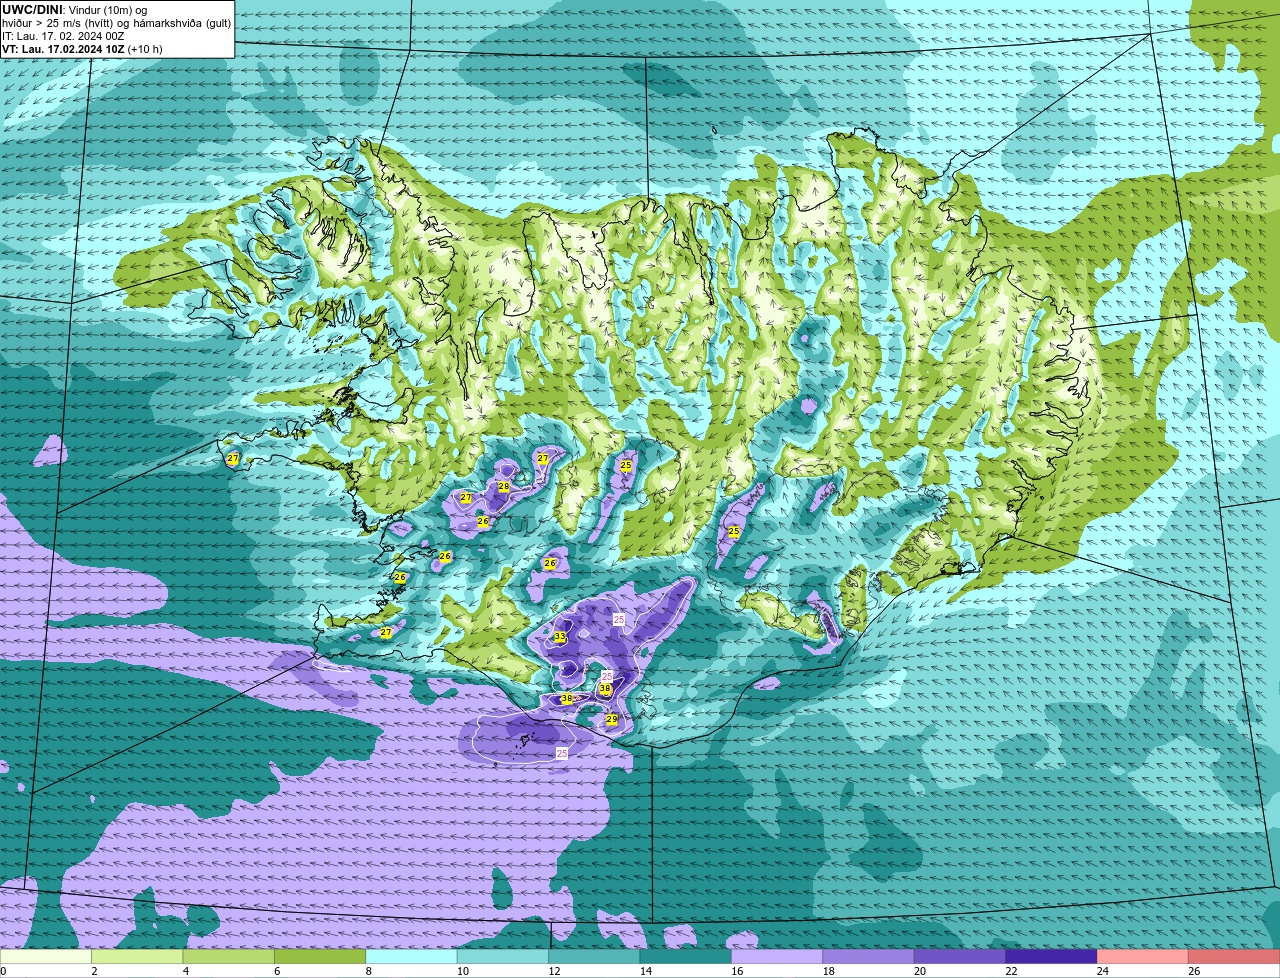Select the 16–18 m/s light lavender legend swatch
1280x978 pixels.
coord(777,956)
